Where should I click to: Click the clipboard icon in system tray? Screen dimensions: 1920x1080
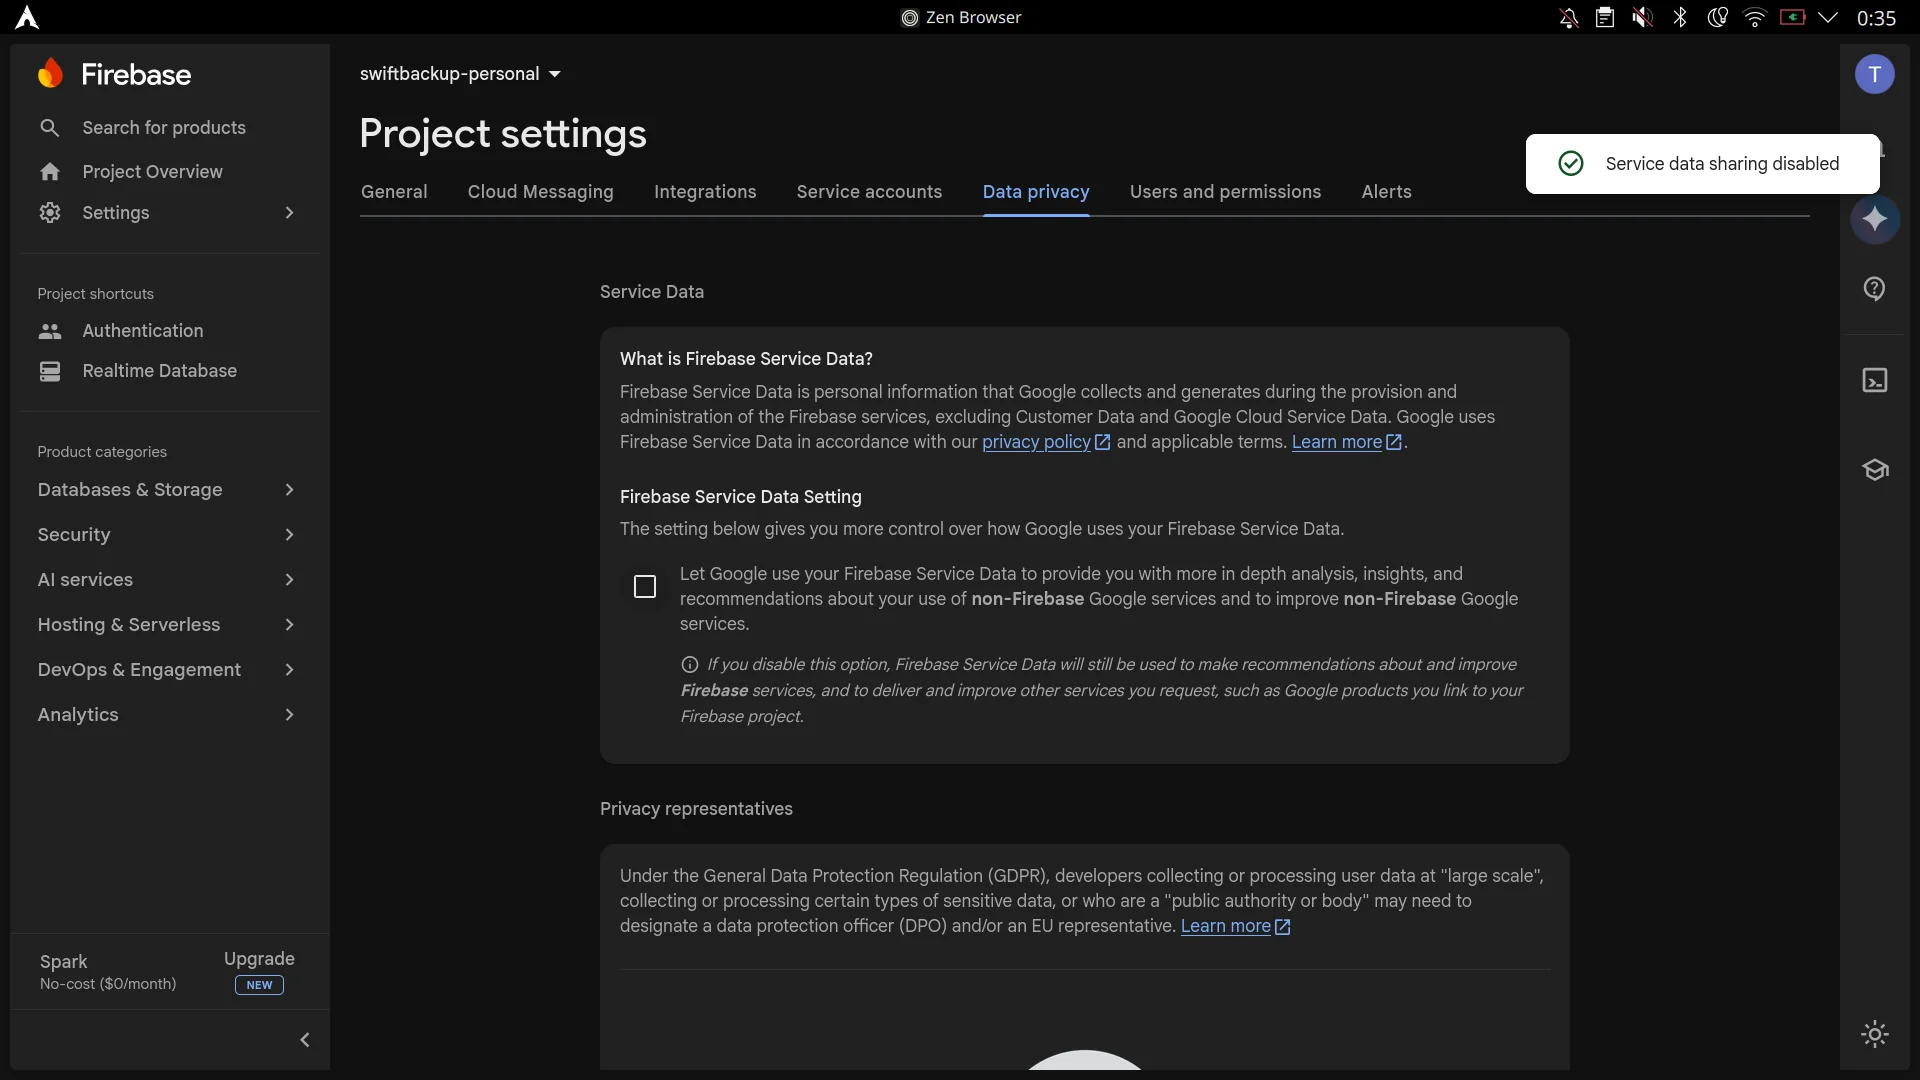pyautogui.click(x=1605, y=18)
